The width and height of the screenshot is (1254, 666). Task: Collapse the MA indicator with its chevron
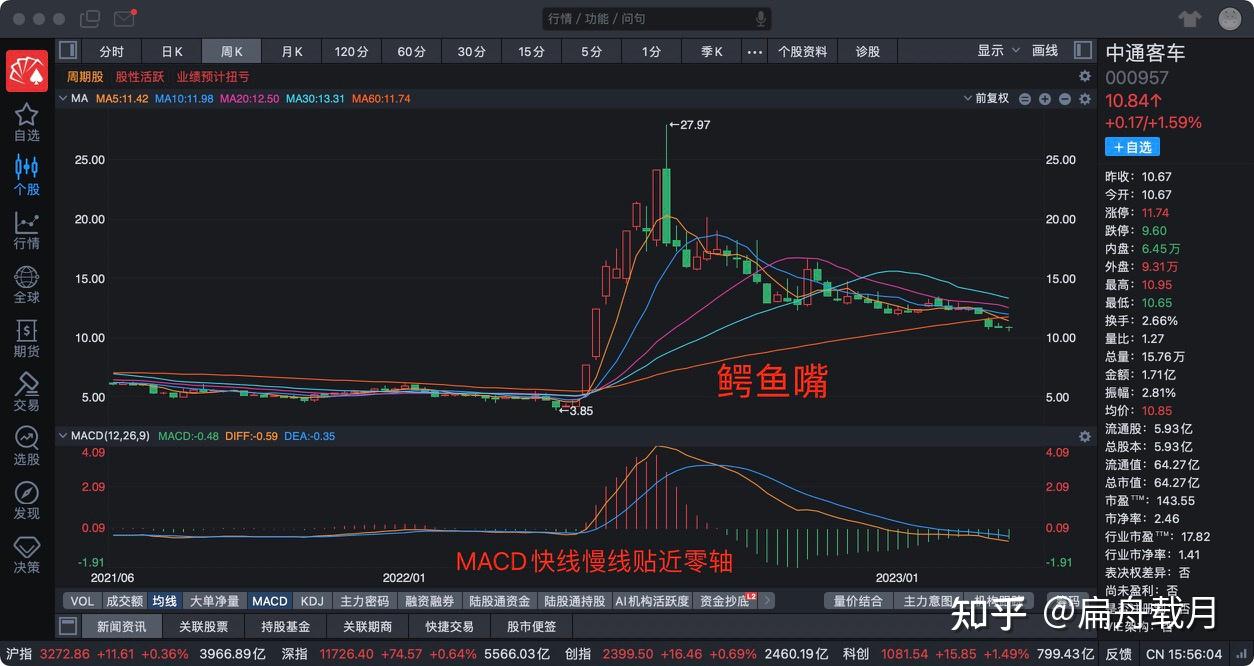63,99
